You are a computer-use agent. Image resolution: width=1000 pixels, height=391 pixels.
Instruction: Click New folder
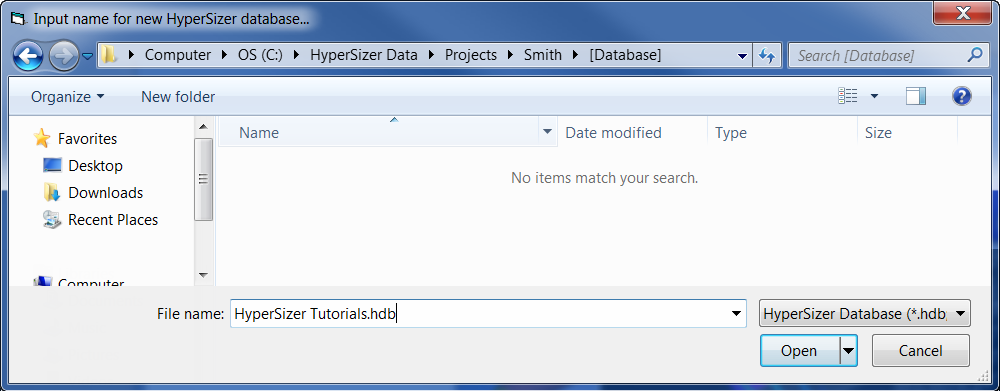(x=178, y=97)
